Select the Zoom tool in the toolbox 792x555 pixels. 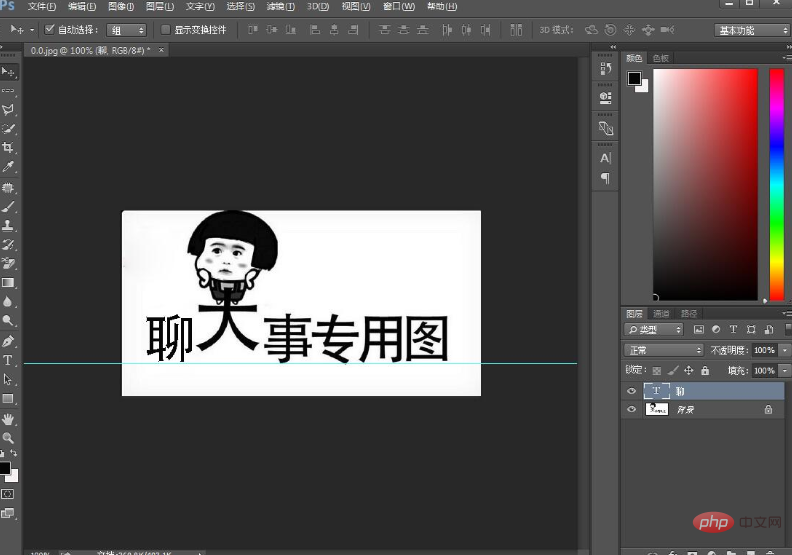[x=8, y=438]
